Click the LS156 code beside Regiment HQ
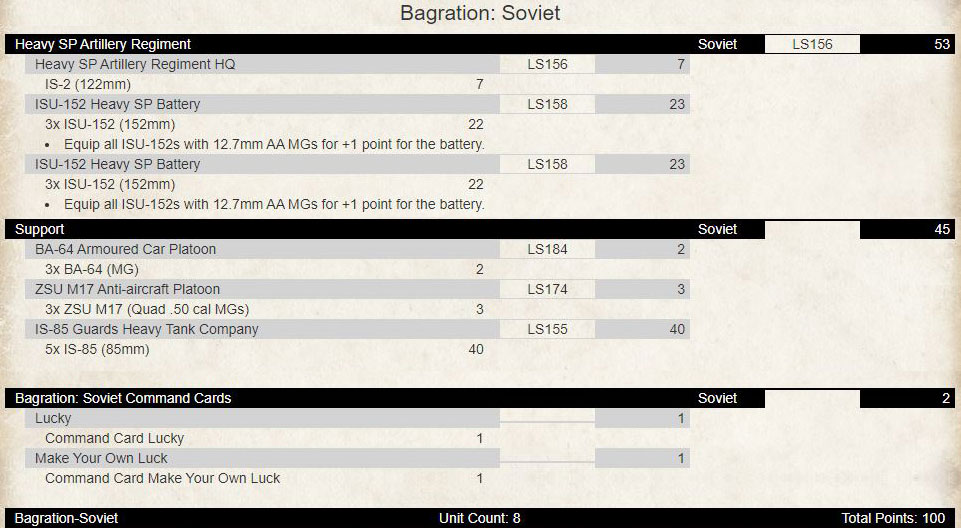This screenshot has width=961, height=528. click(547, 64)
